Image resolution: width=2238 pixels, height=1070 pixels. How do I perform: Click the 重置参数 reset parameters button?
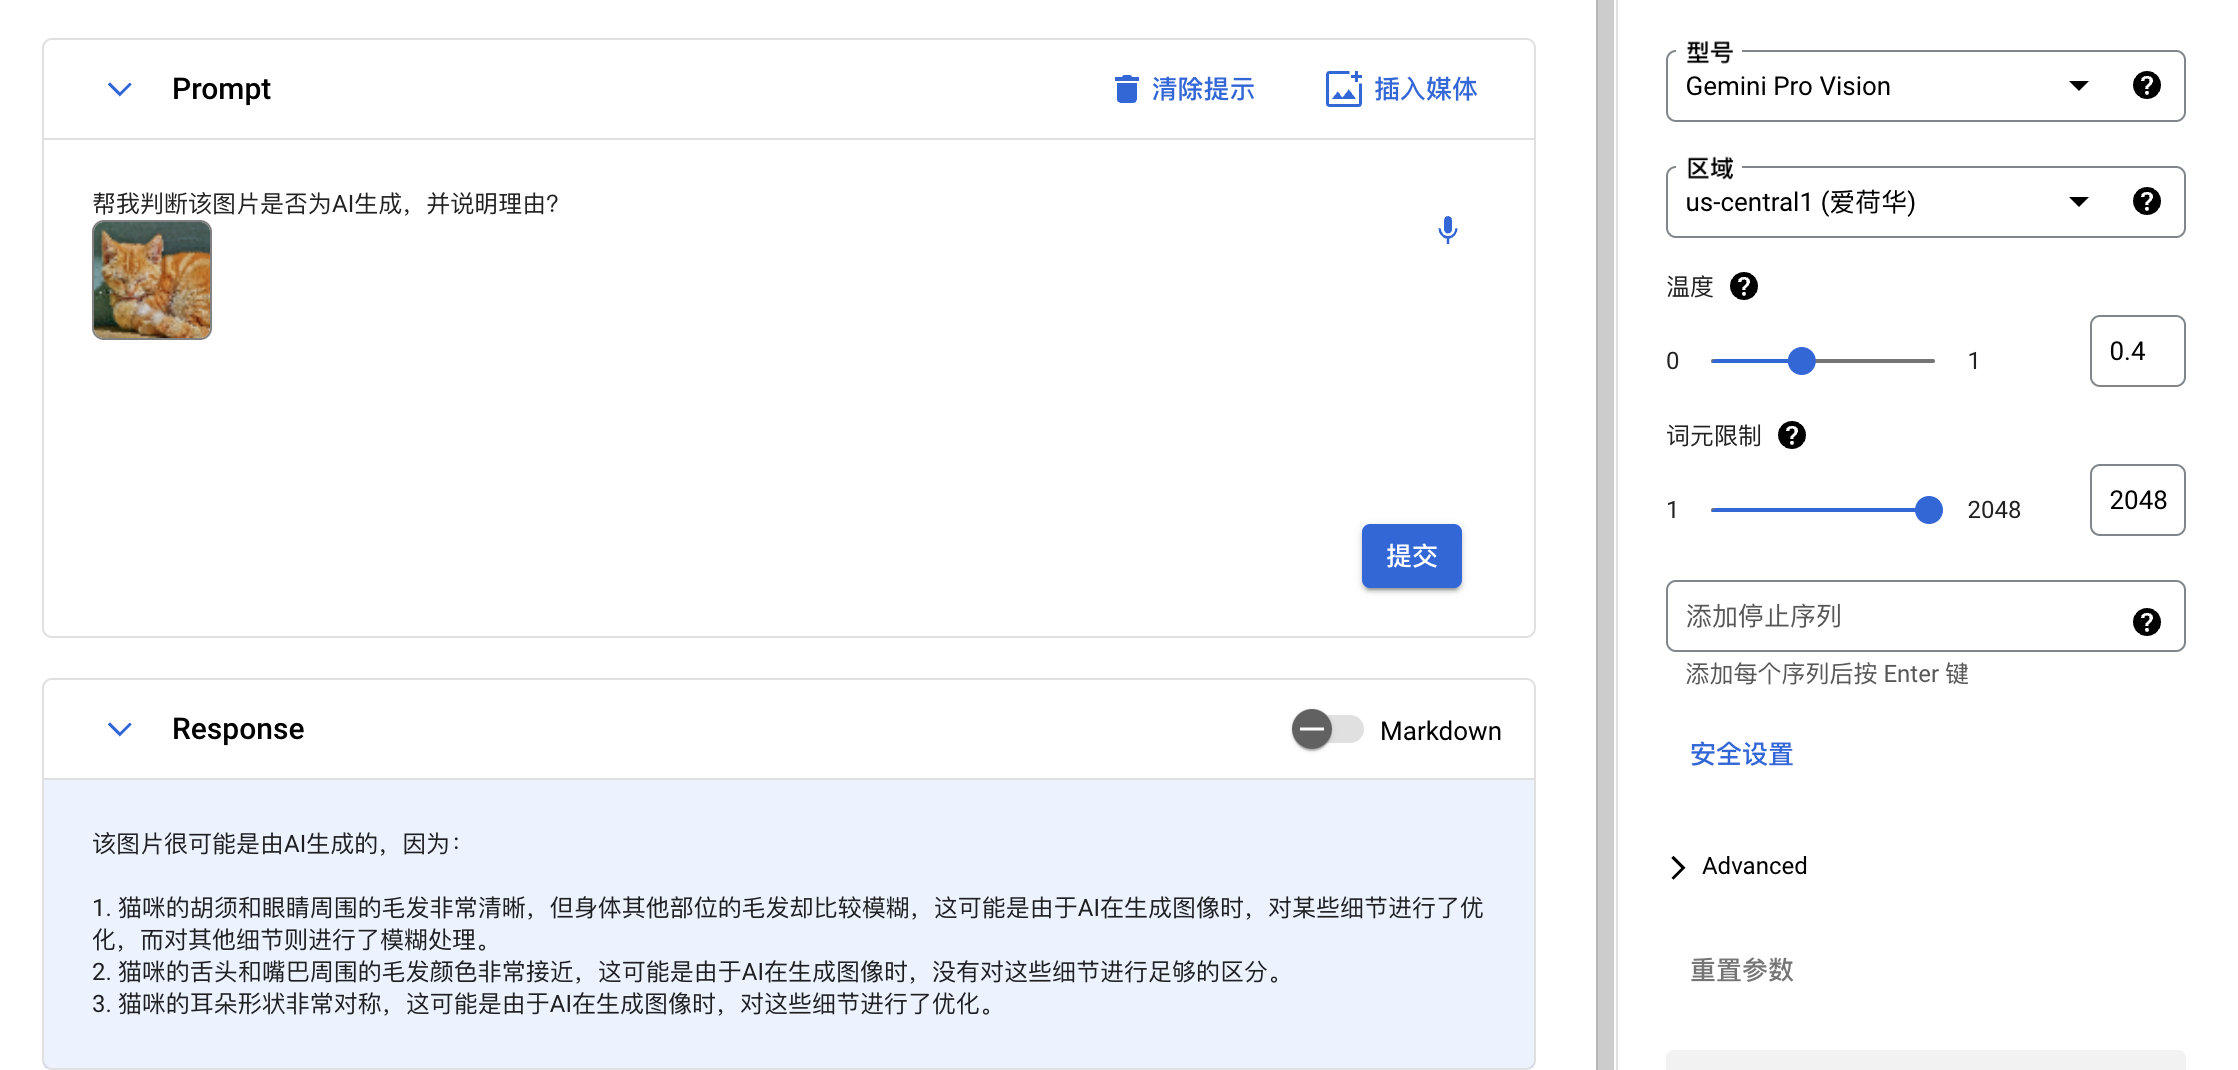pyautogui.click(x=1741, y=970)
